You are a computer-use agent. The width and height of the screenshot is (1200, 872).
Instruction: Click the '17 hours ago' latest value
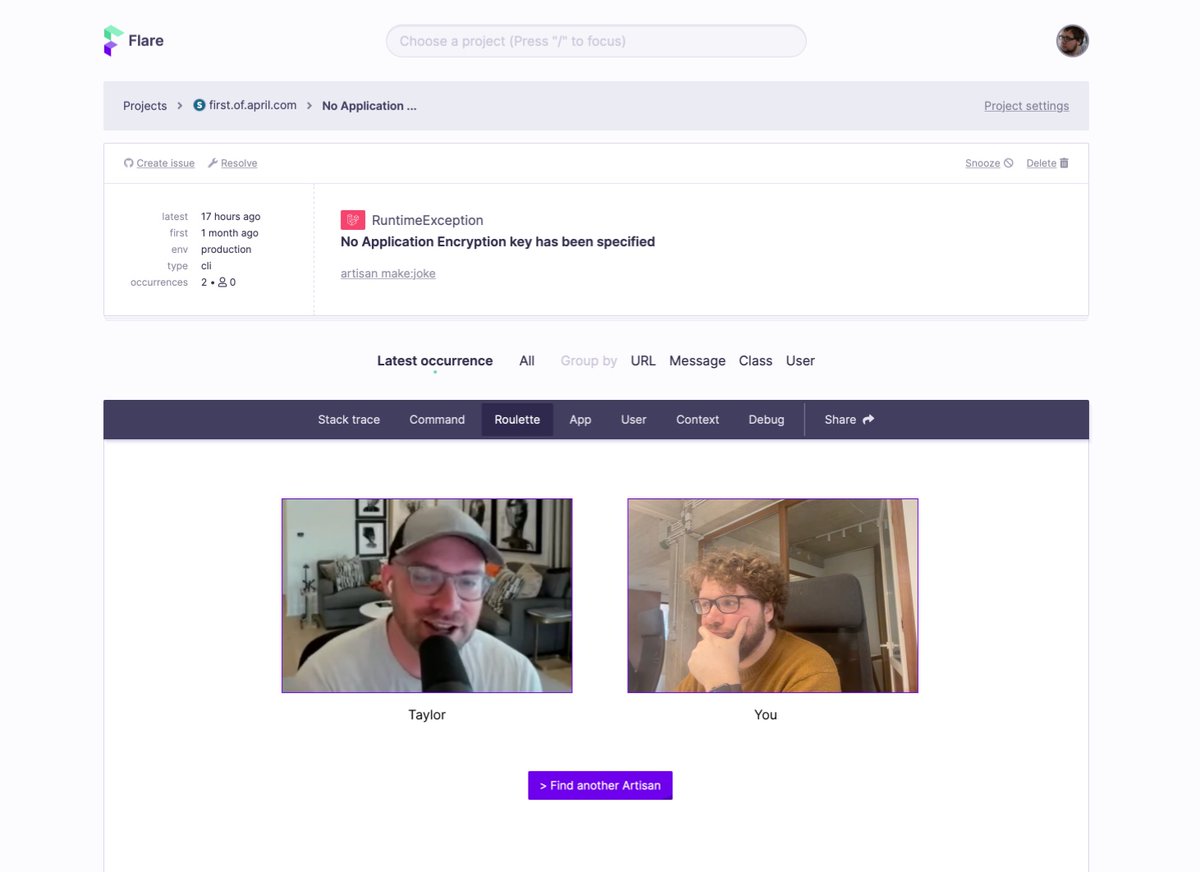231,216
